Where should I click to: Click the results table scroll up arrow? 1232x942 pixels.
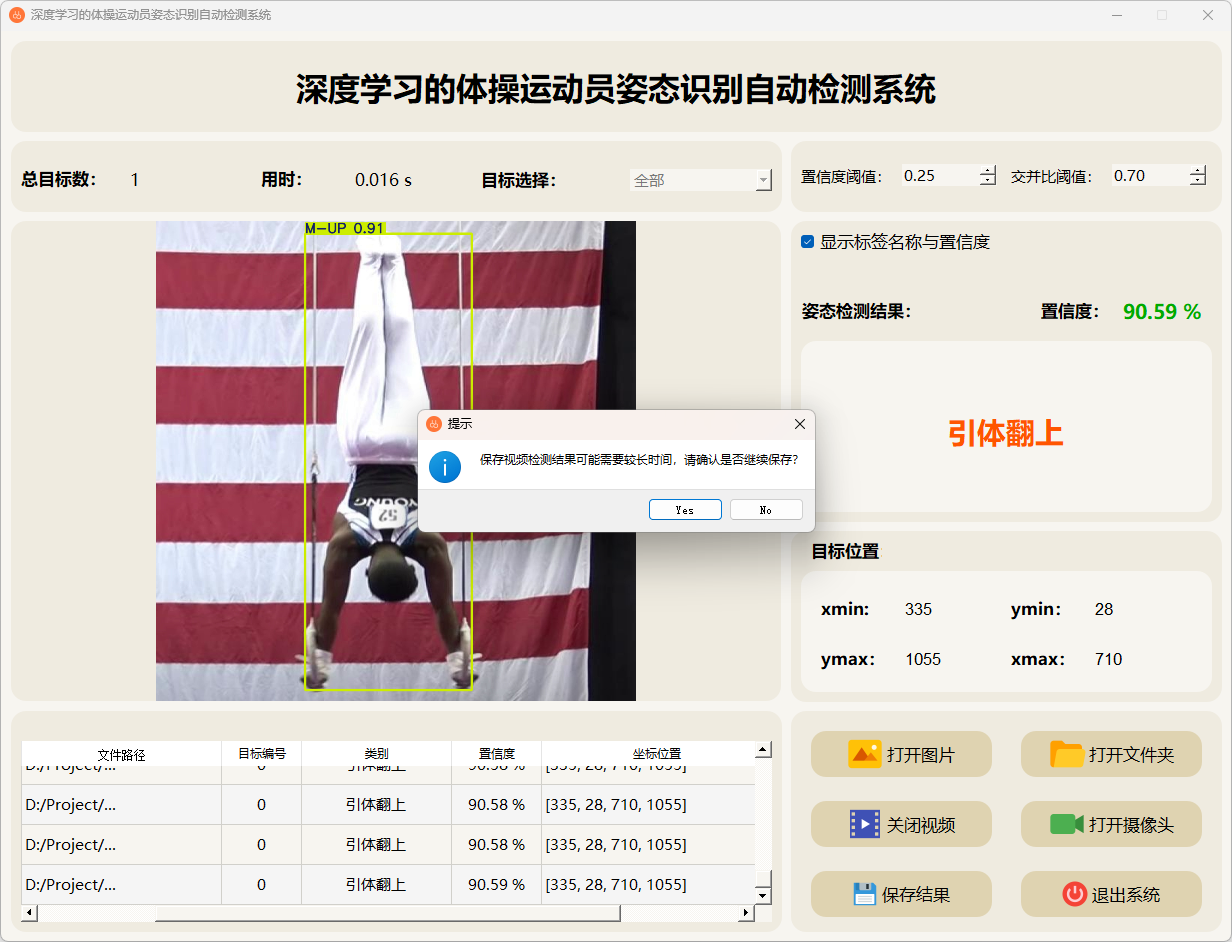(763, 750)
